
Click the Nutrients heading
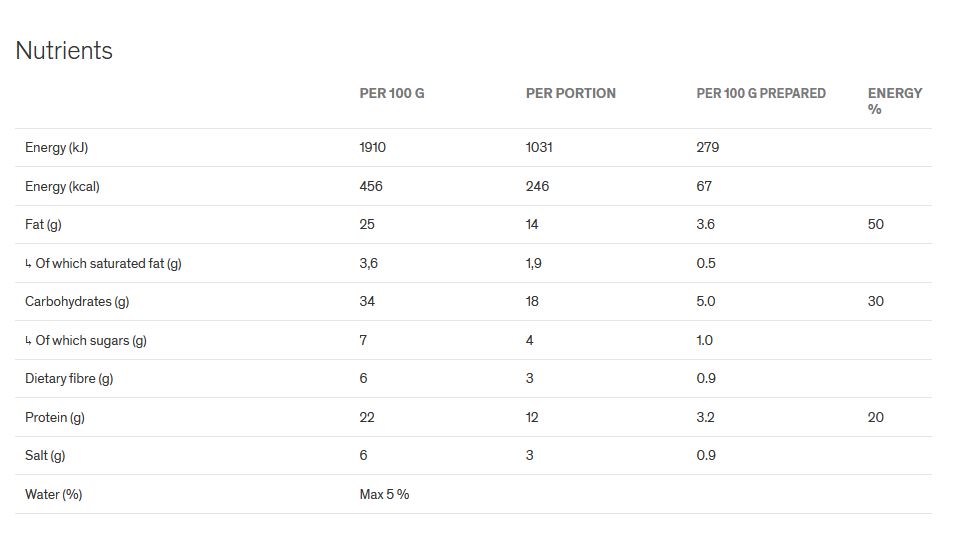pos(64,51)
